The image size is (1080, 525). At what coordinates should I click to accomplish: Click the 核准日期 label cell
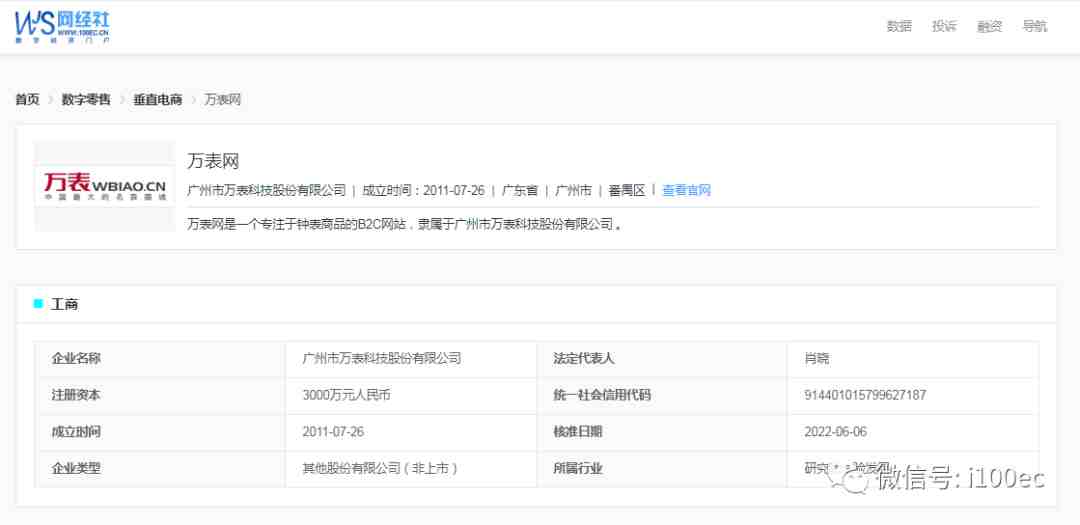click(x=662, y=432)
